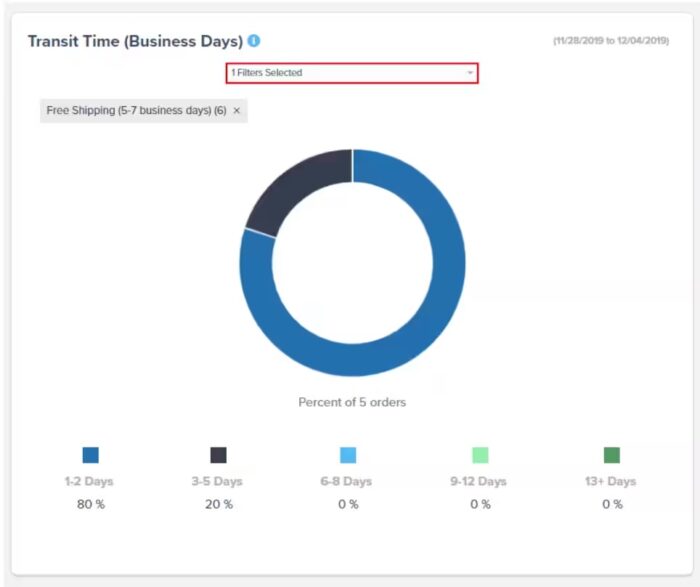The width and height of the screenshot is (700, 587).
Task: Open the 1 Filters Selected dropdown
Action: 352,73
